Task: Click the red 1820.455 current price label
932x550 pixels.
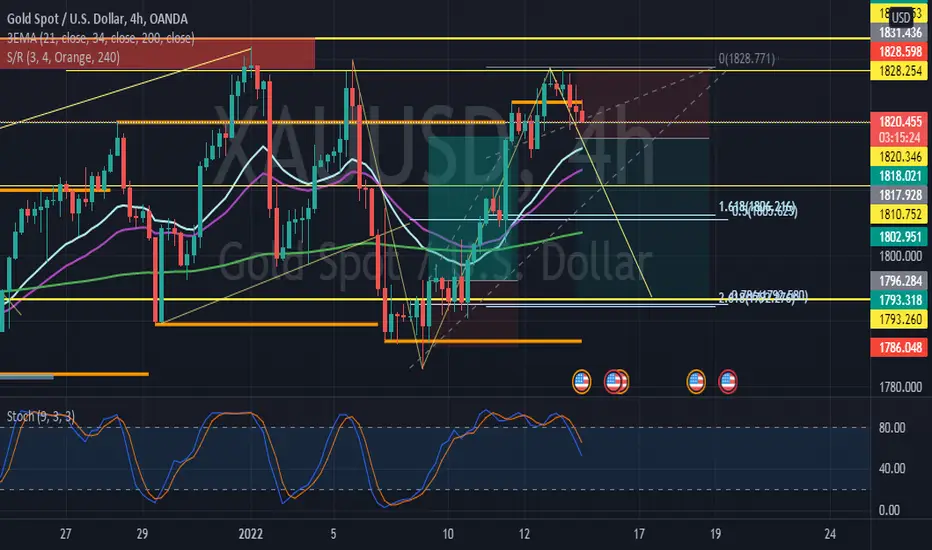Action: [900, 121]
